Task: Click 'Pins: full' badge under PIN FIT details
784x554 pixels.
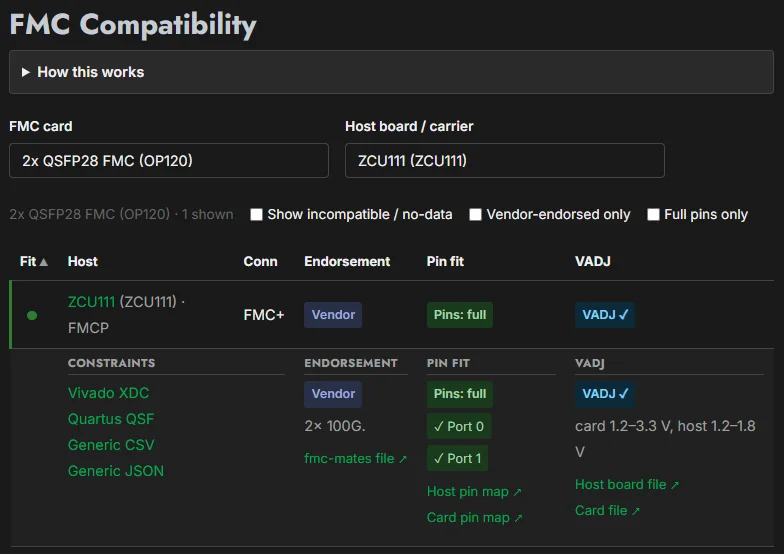Action: 460,394
